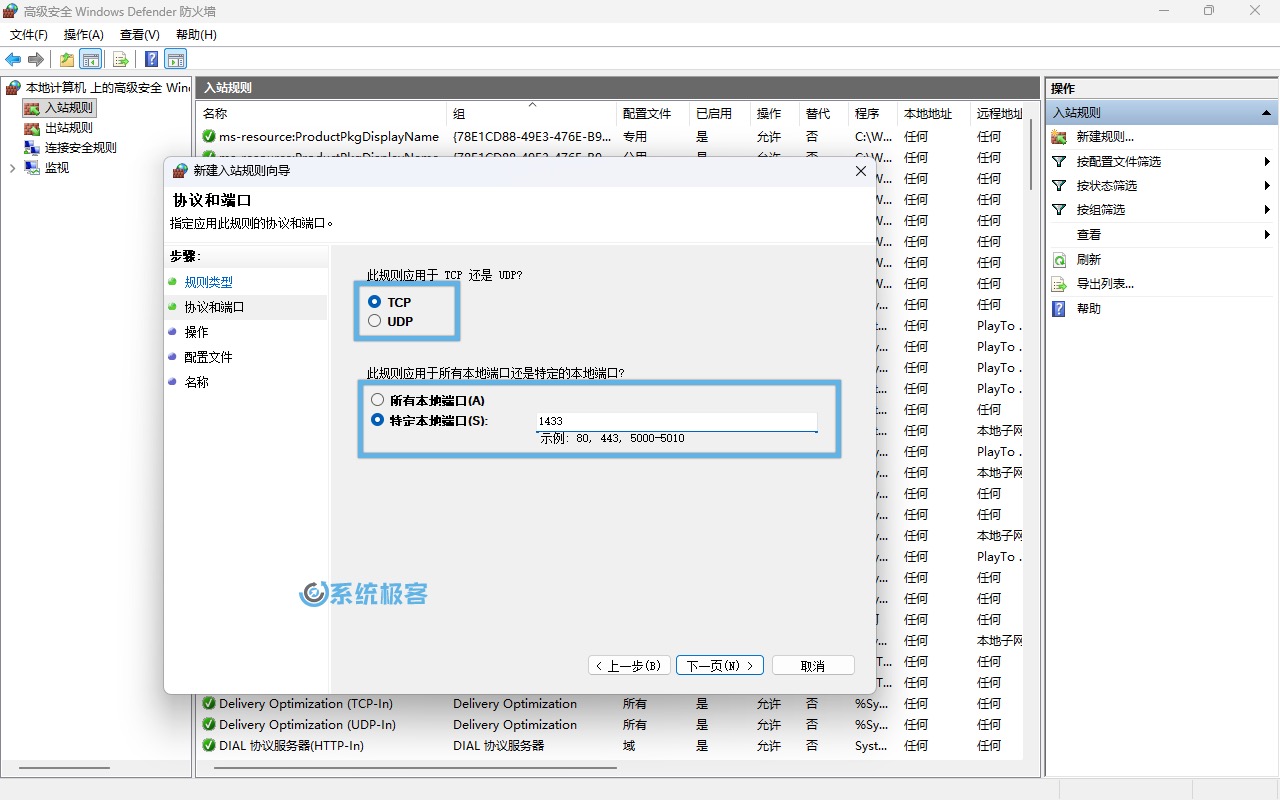Toggle the Show/Hide Console Tree toolbar icon

click(x=91, y=59)
